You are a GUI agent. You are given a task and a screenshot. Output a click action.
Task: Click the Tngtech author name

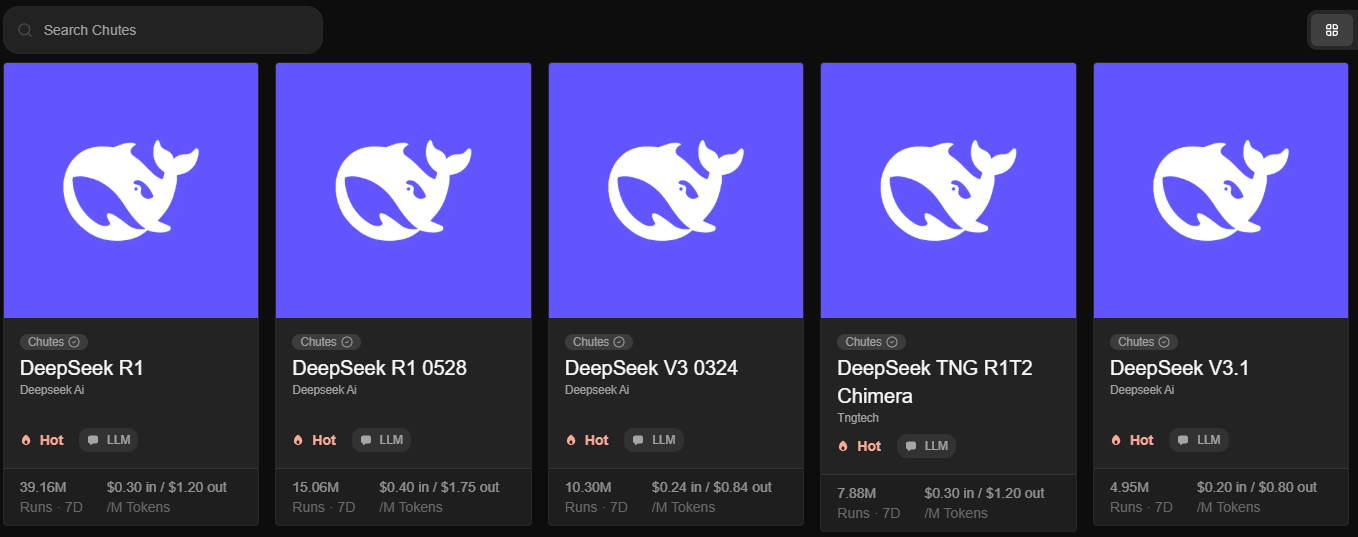pyautogui.click(x=858, y=418)
